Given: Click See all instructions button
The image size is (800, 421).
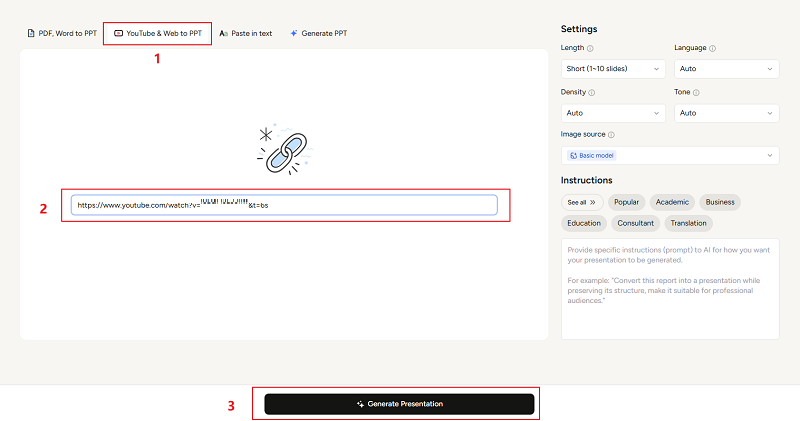Looking at the screenshot, I should point(582,203).
